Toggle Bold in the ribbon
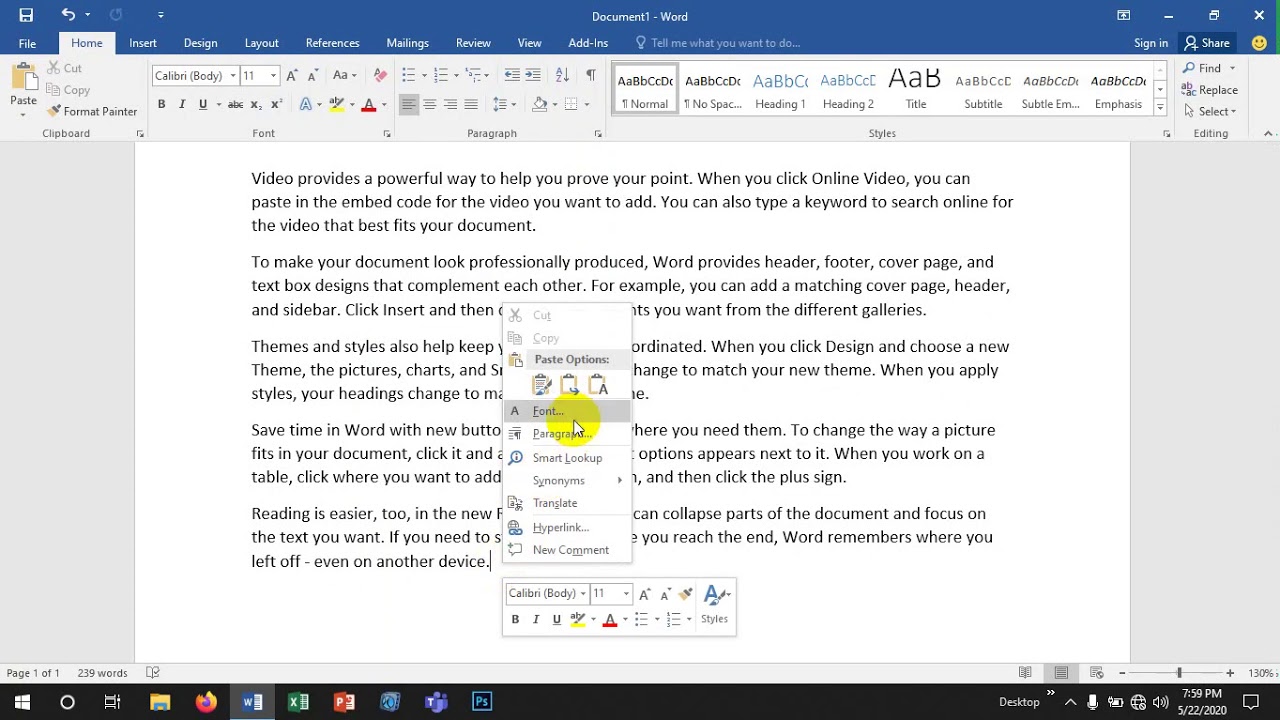The image size is (1280, 720). [x=161, y=104]
